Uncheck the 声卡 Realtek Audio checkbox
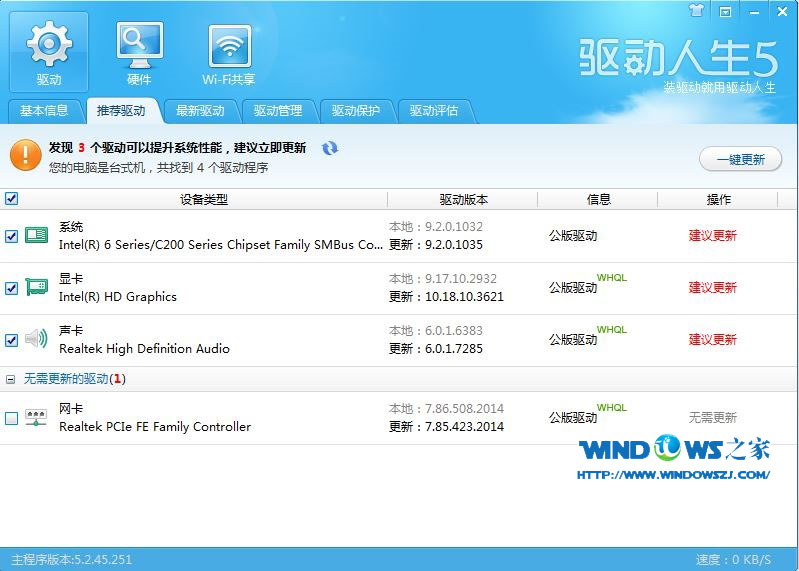The image size is (799, 571). pos(11,340)
